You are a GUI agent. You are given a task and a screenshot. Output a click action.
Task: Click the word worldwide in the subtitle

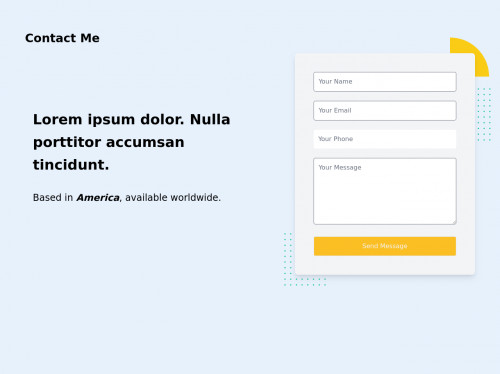(x=195, y=198)
